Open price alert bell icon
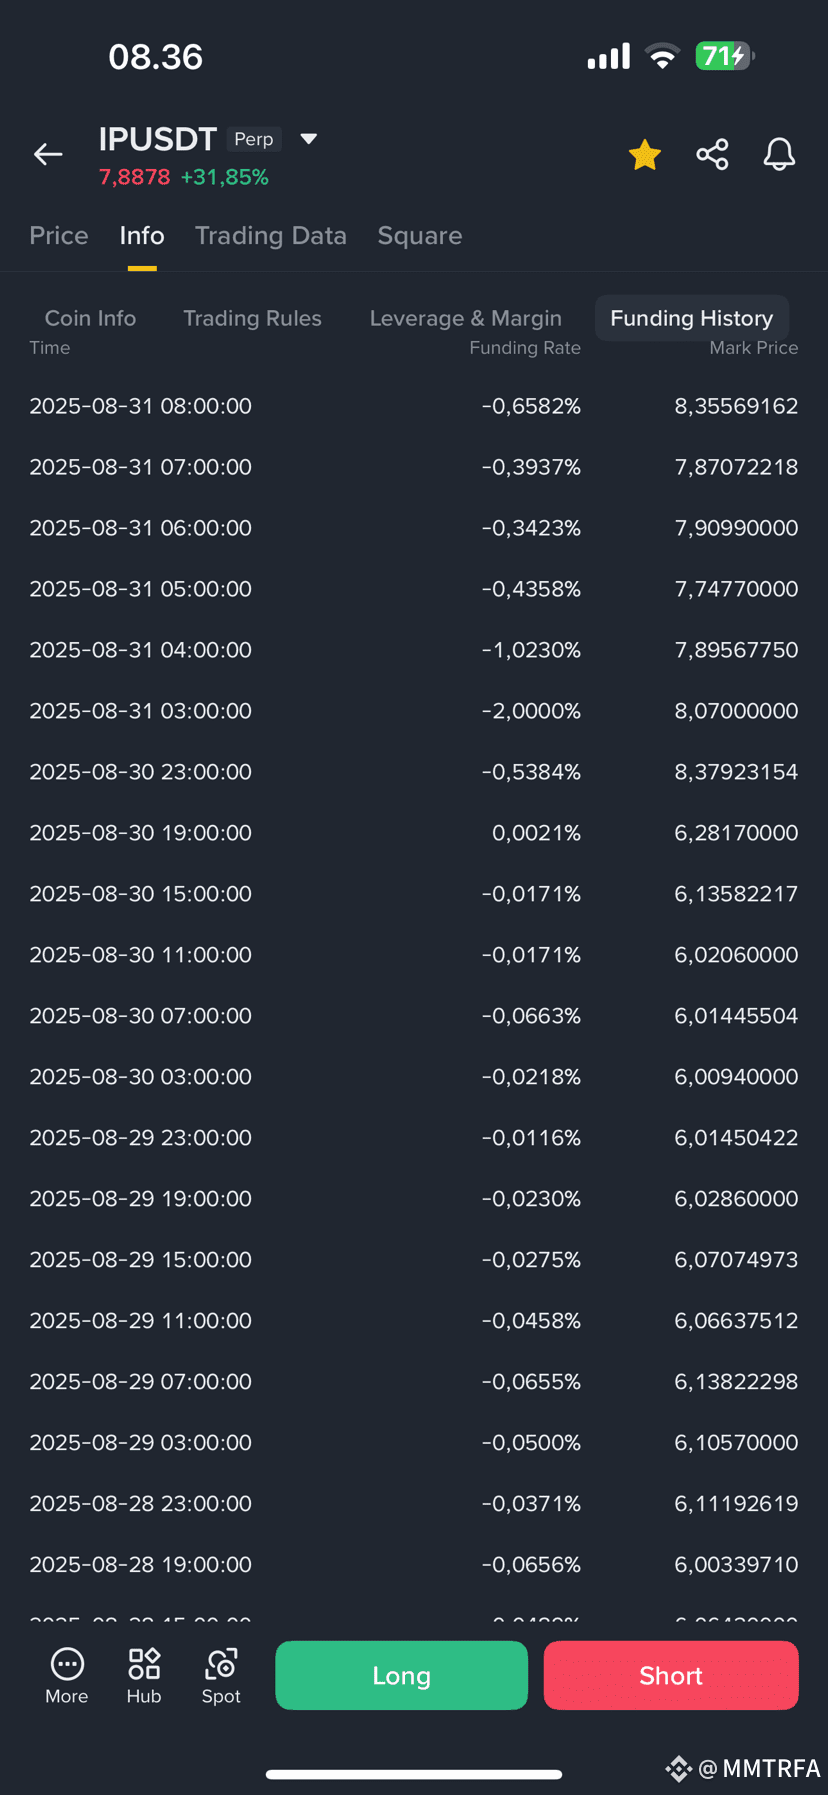Screen dimensions: 828x1795 click(779, 154)
